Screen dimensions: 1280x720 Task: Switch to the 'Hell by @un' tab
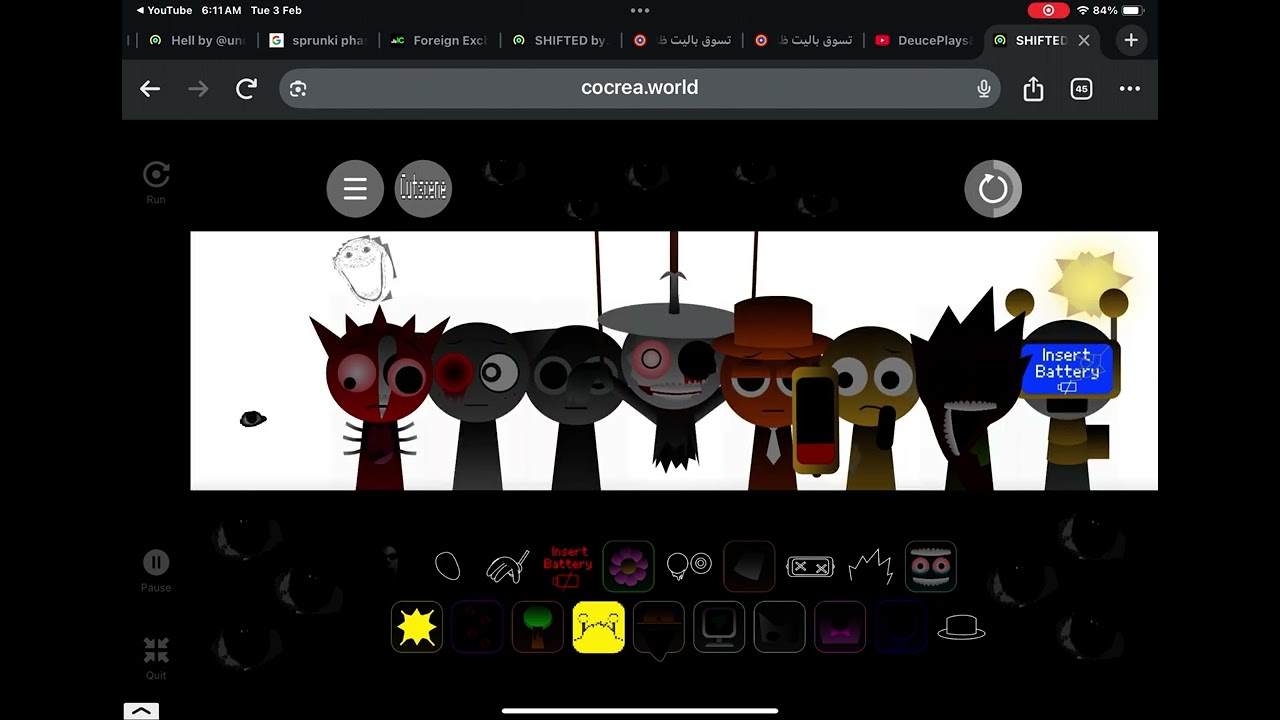point(197,40)
